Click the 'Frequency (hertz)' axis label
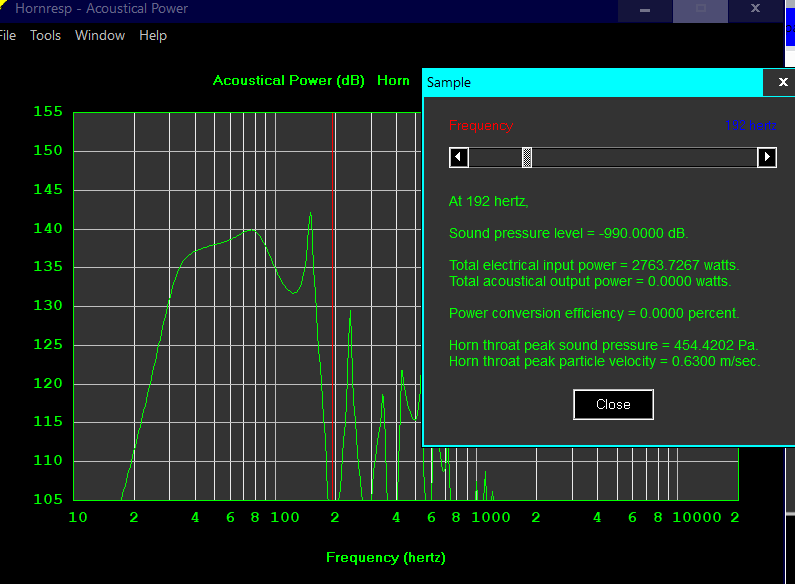The width and height of the screenshot is (795, 584). [385, 558]
